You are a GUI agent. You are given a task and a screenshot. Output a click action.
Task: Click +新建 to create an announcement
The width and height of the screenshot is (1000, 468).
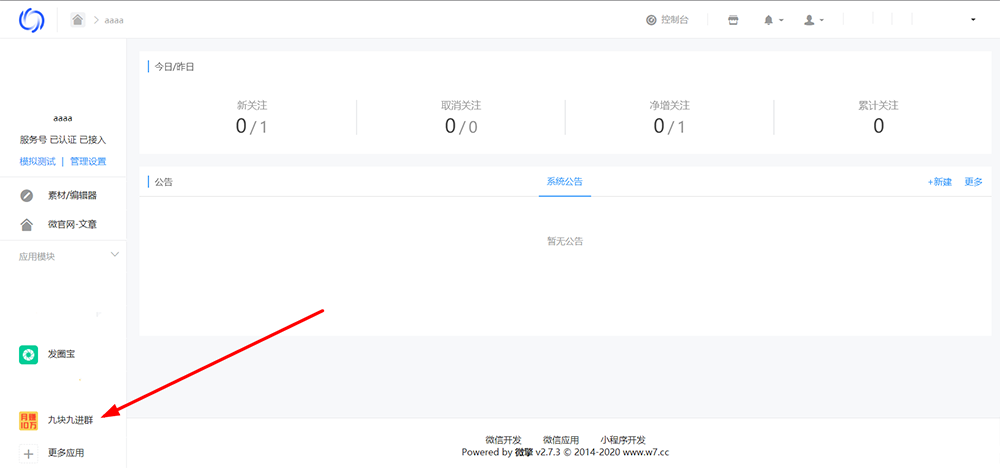tap(939, 182)
